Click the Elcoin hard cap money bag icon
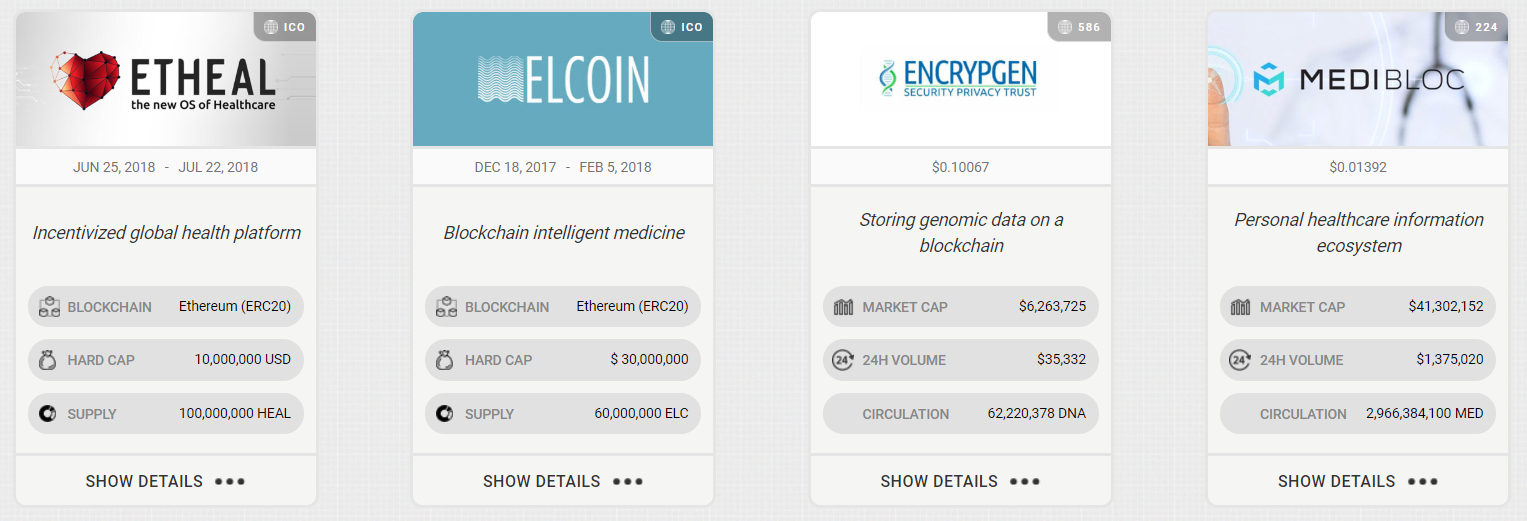The width and height of the screenshot is (1527, 521). click(446, 360)
